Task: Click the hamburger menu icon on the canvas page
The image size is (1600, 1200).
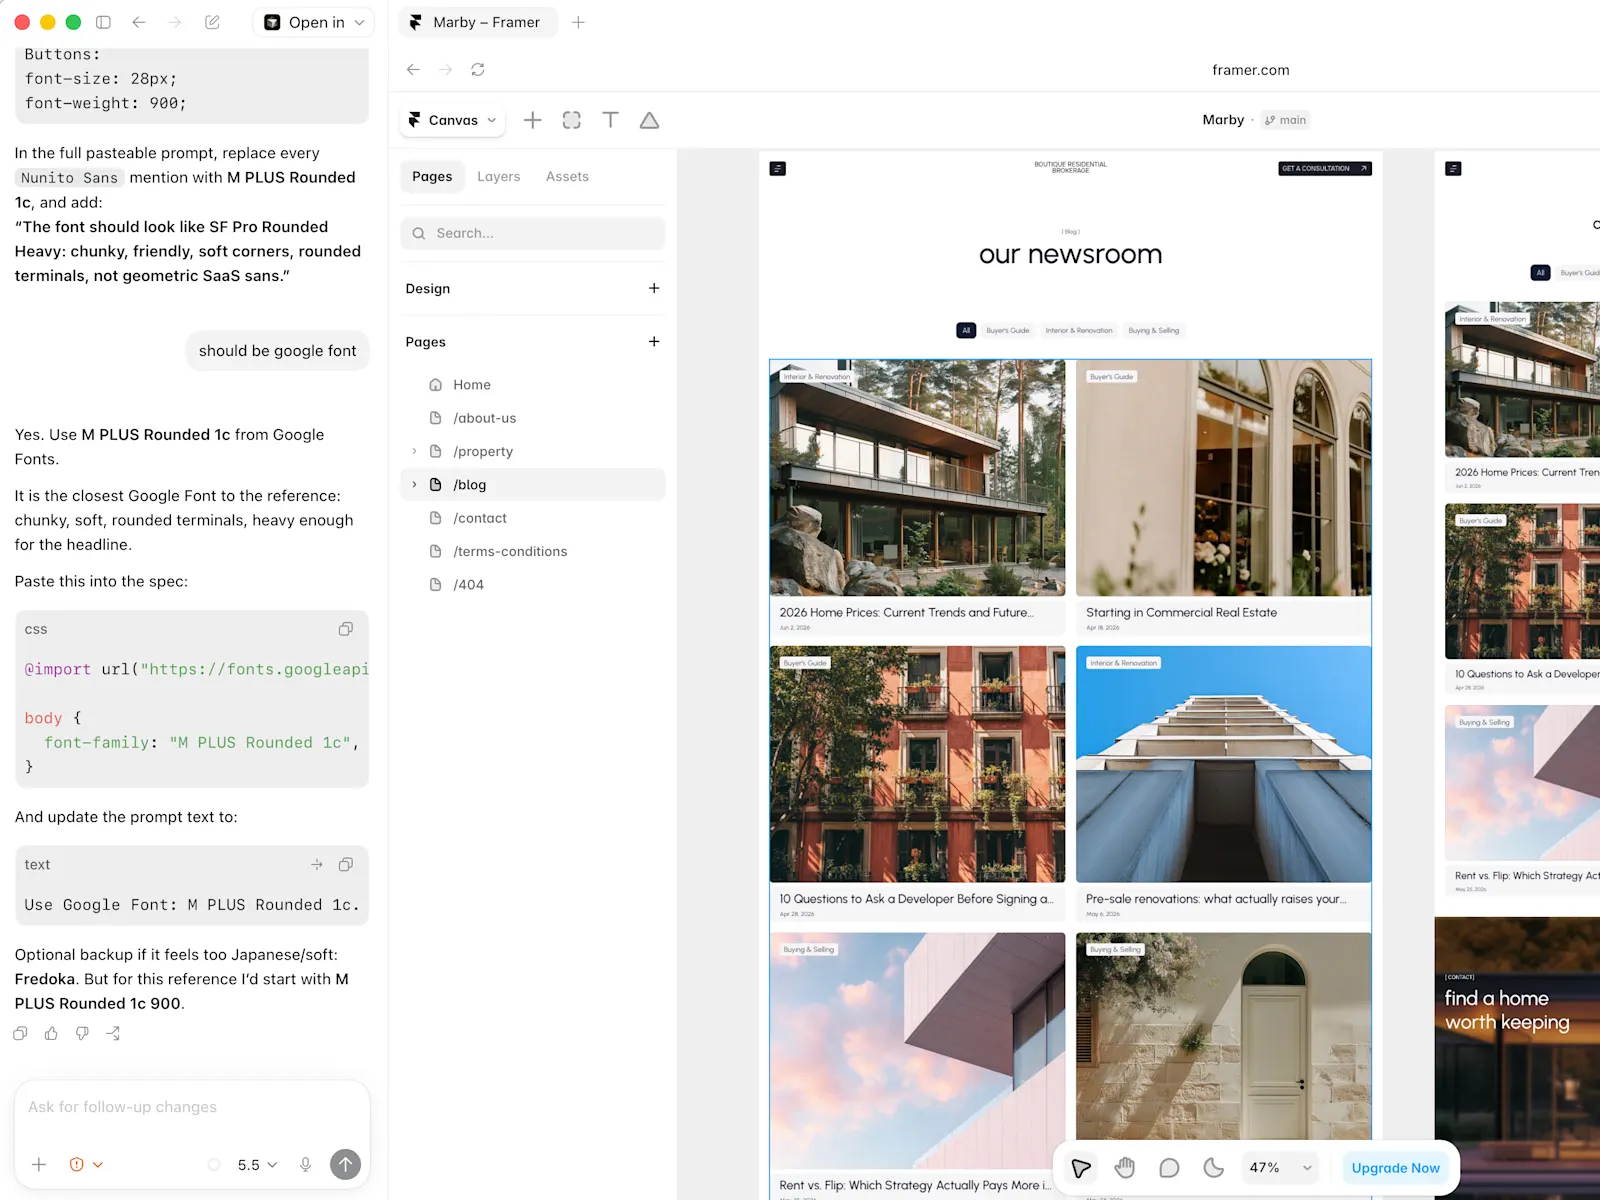Action: [x=778, y=169]
